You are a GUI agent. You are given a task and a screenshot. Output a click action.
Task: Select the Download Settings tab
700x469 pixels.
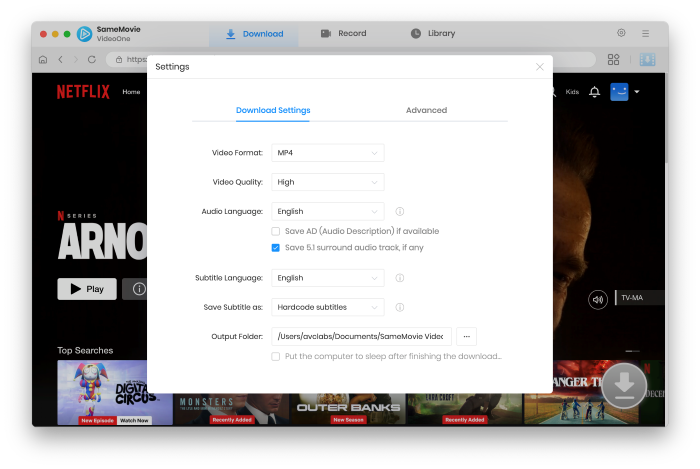point(273,110)
